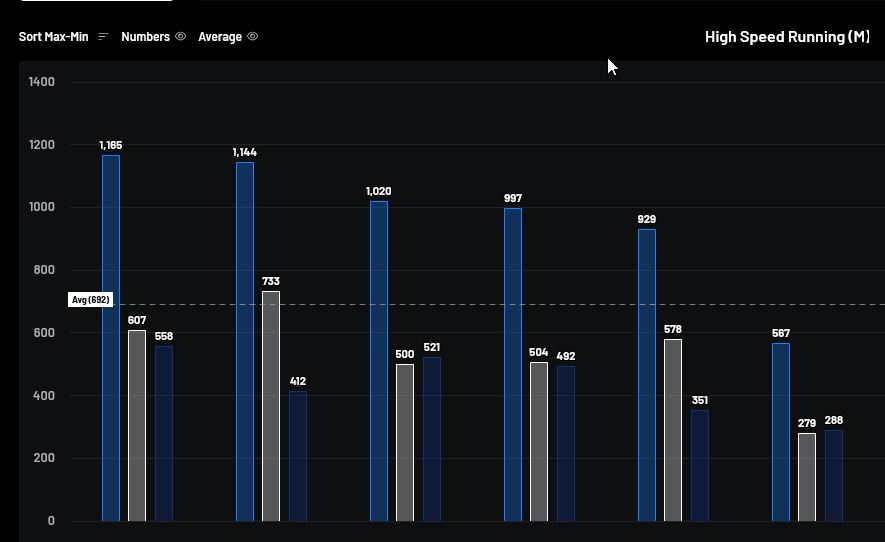Screen dimensions: 885x542
Task: Click the Avg (692) label tag
Action: (90, 299)
